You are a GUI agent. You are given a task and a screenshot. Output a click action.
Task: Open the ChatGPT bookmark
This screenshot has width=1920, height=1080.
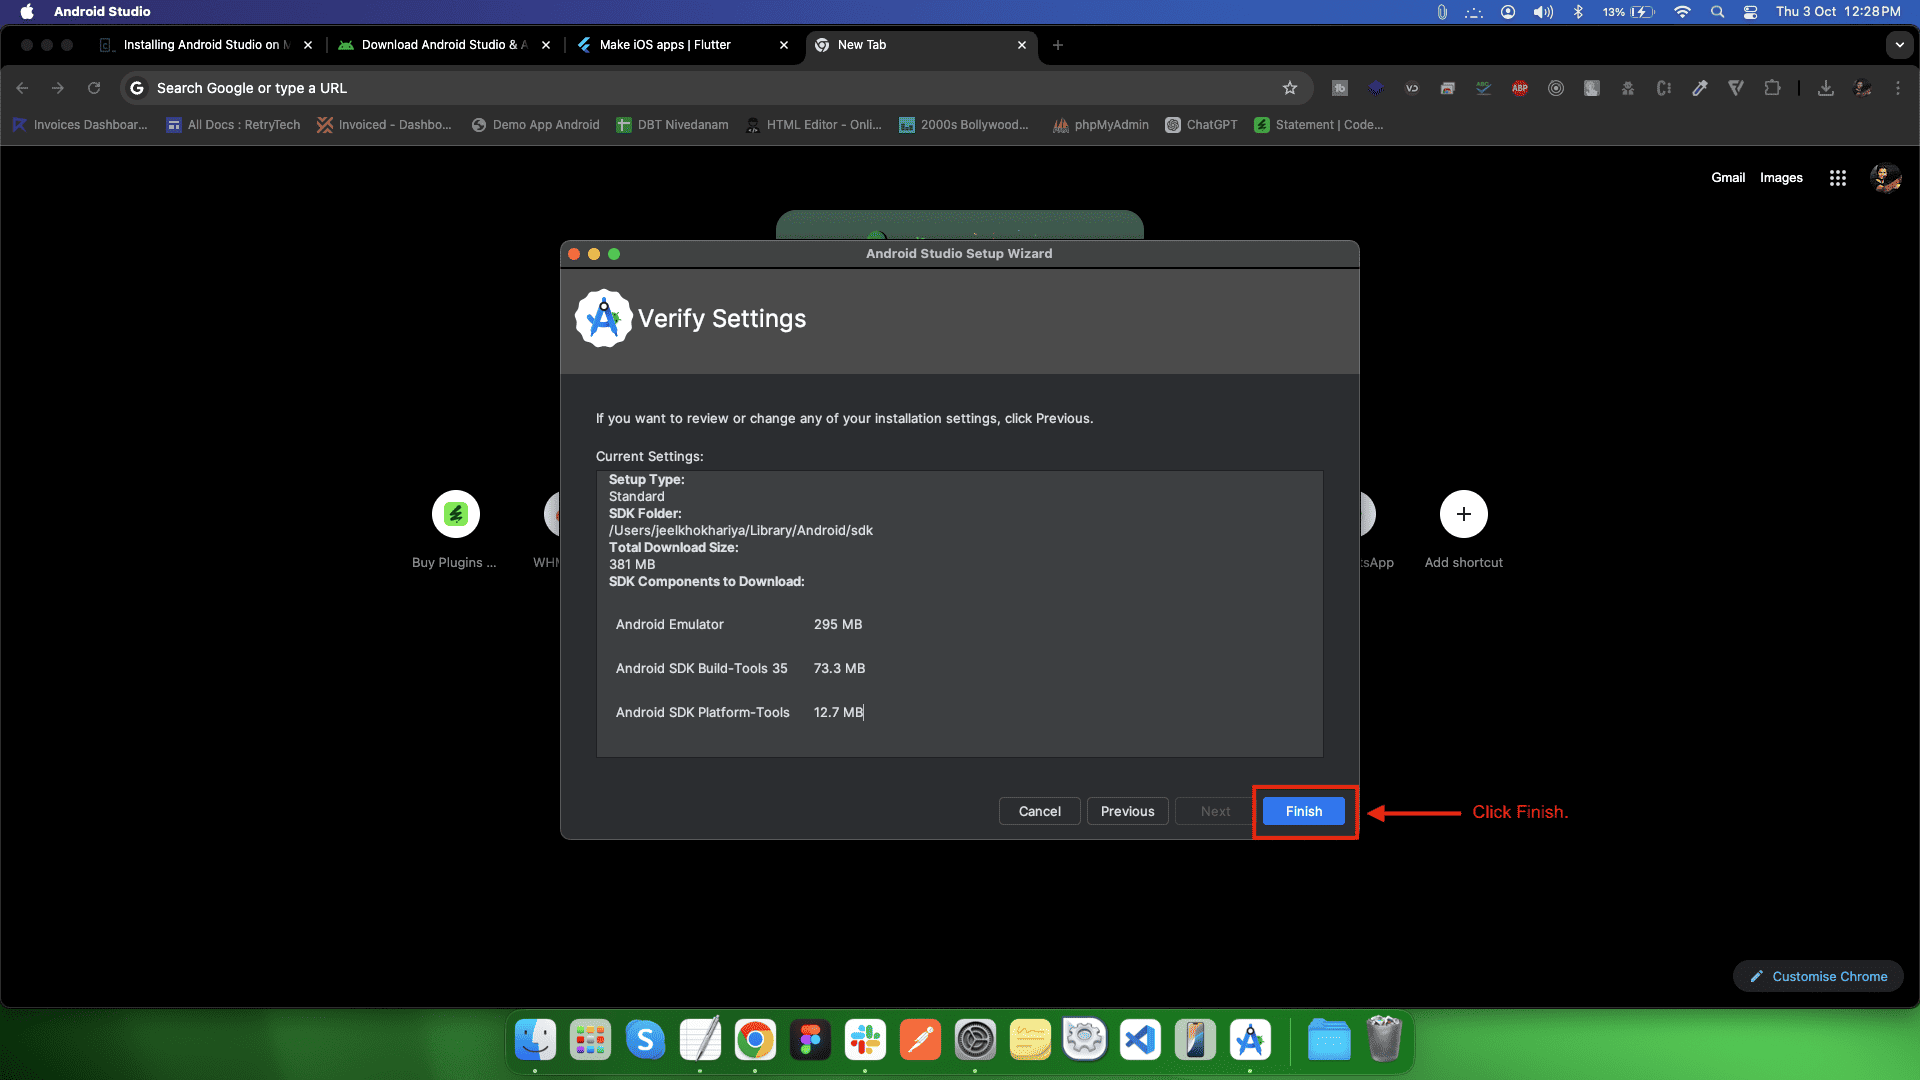[1201, 125]
